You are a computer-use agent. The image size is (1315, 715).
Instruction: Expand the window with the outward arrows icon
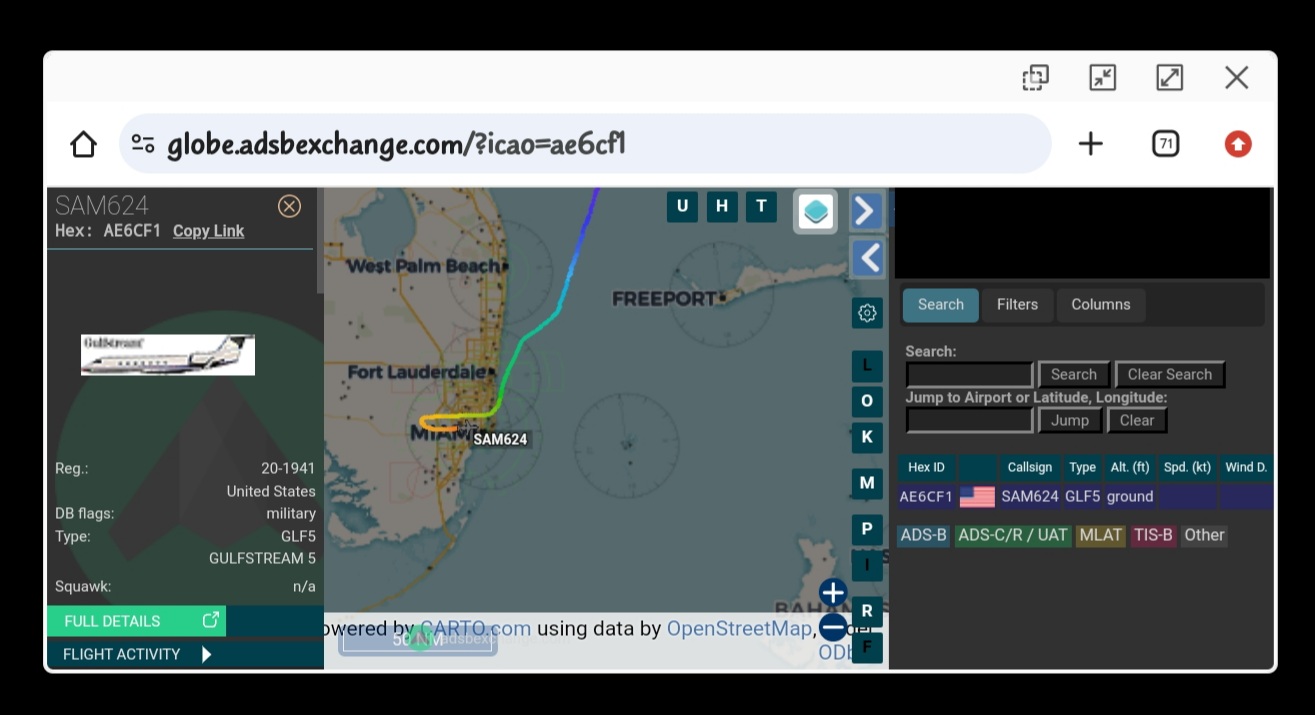(1169, 77)
